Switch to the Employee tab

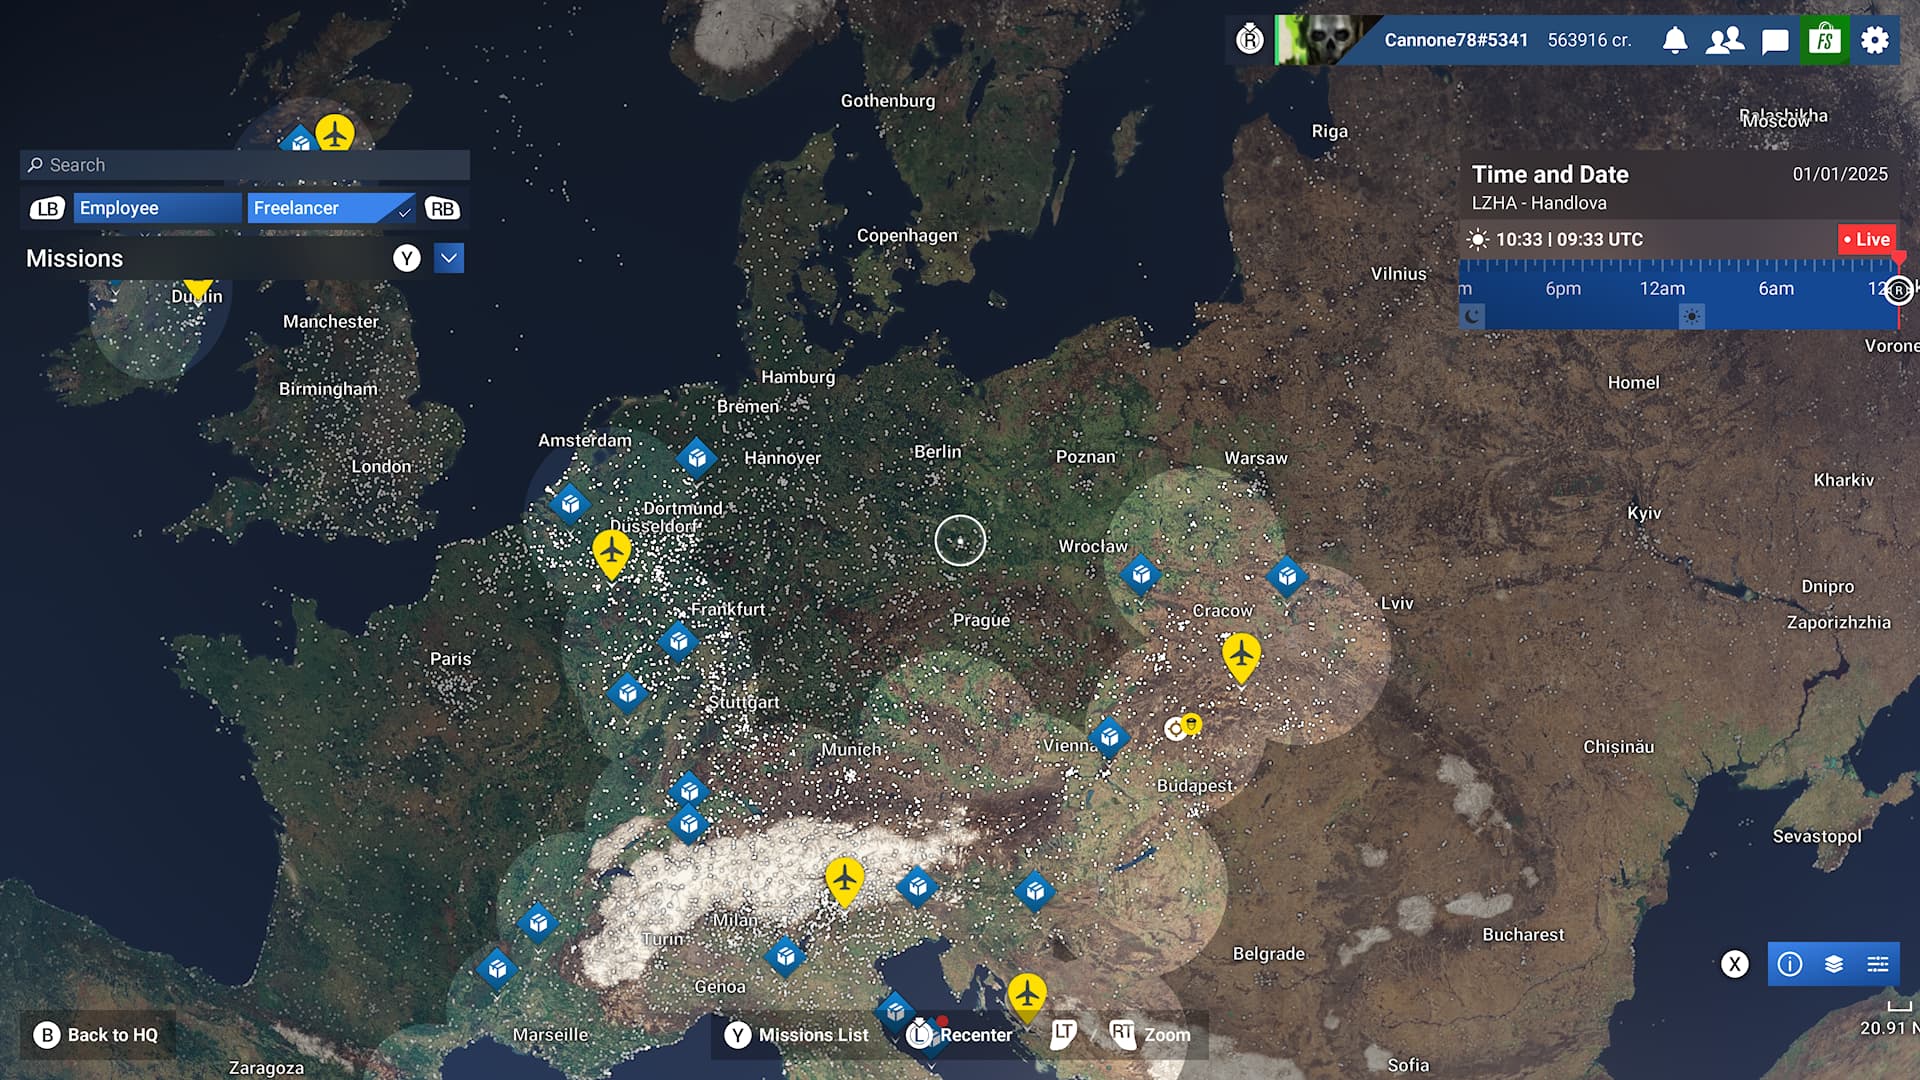coord(157,208)
